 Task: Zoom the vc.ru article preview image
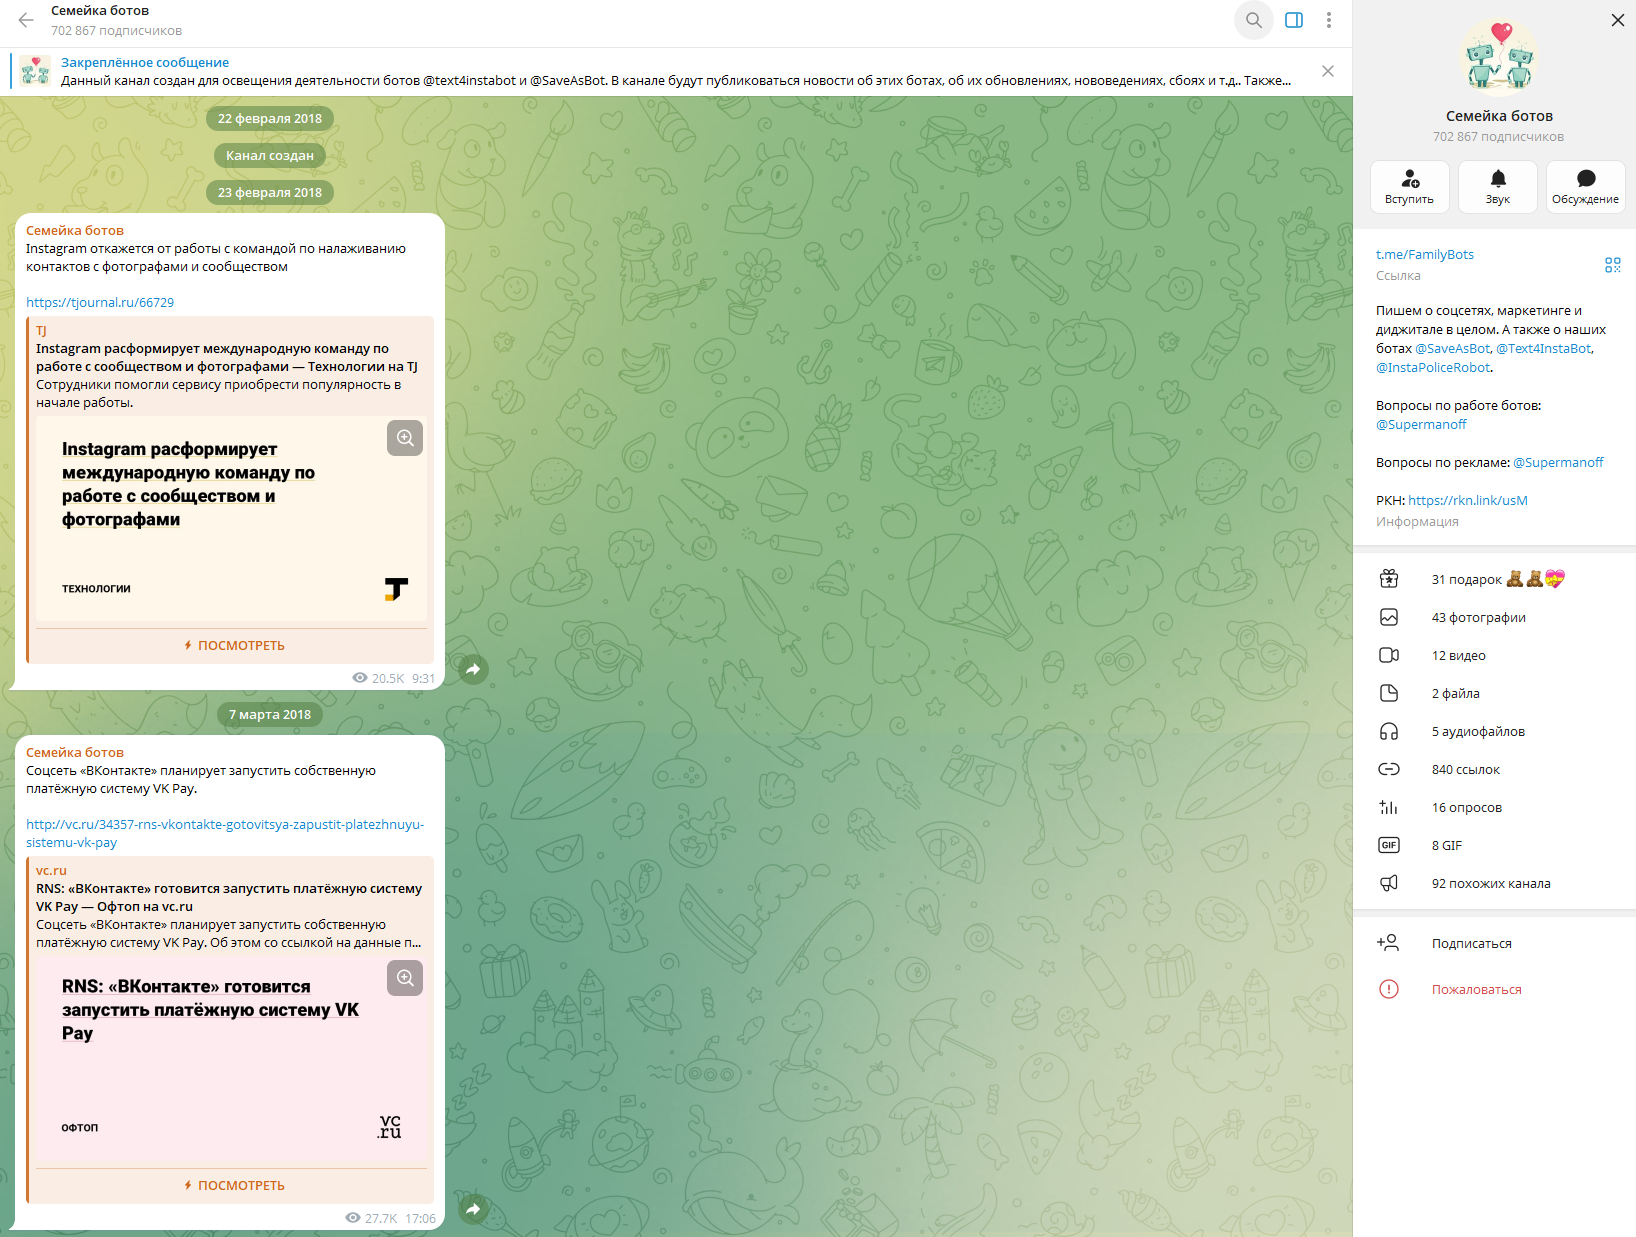pos(405,978)
